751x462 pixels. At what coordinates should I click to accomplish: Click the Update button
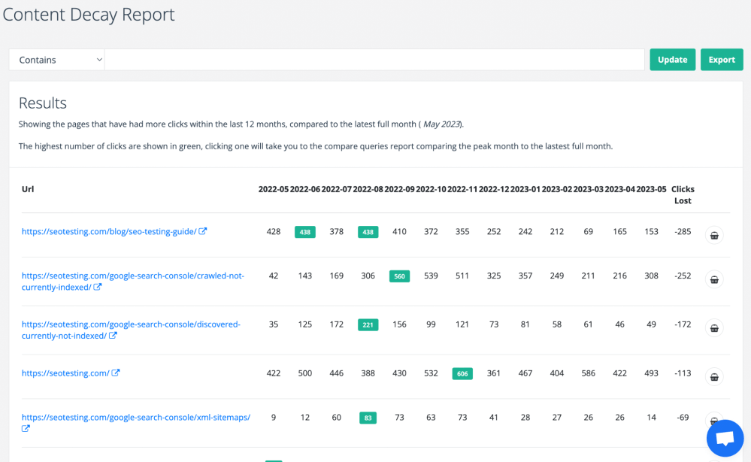coord(672,60)
